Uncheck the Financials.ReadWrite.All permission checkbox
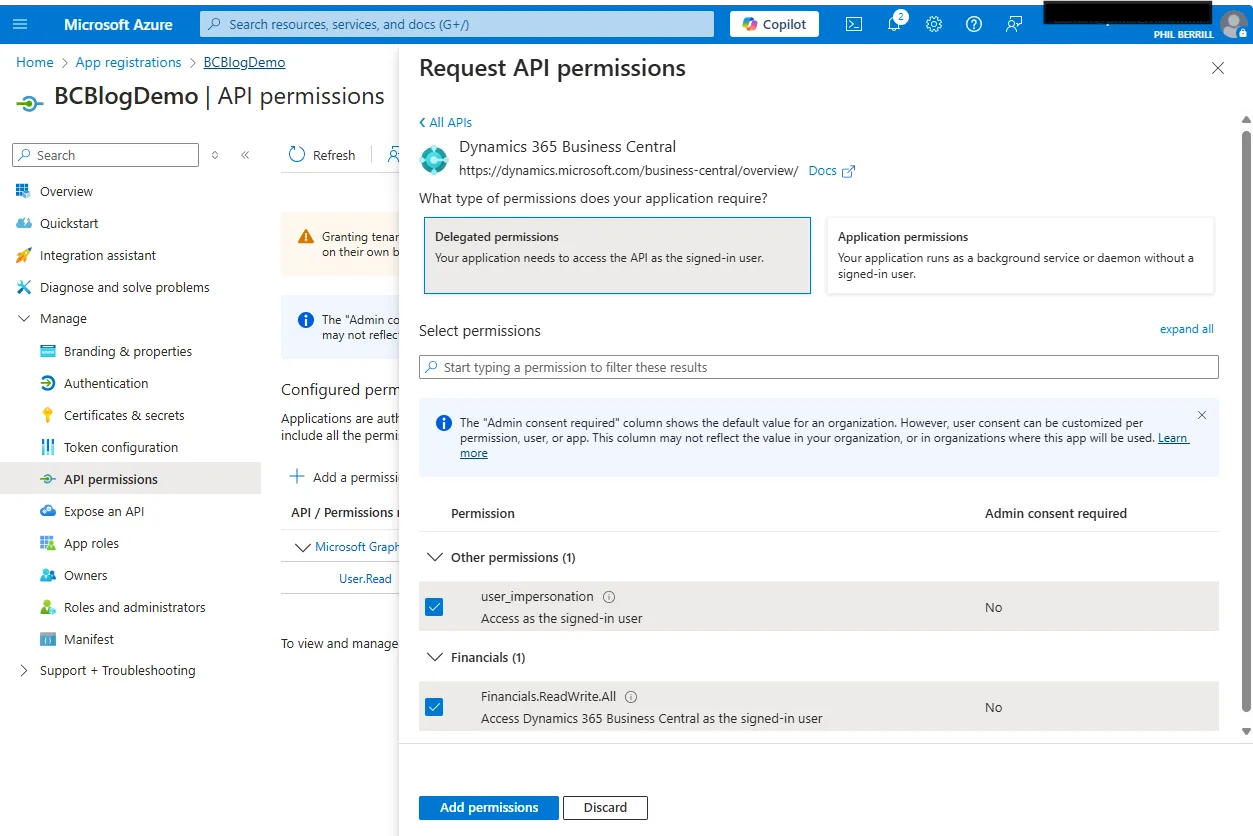1253x836 pixels. 434,707
